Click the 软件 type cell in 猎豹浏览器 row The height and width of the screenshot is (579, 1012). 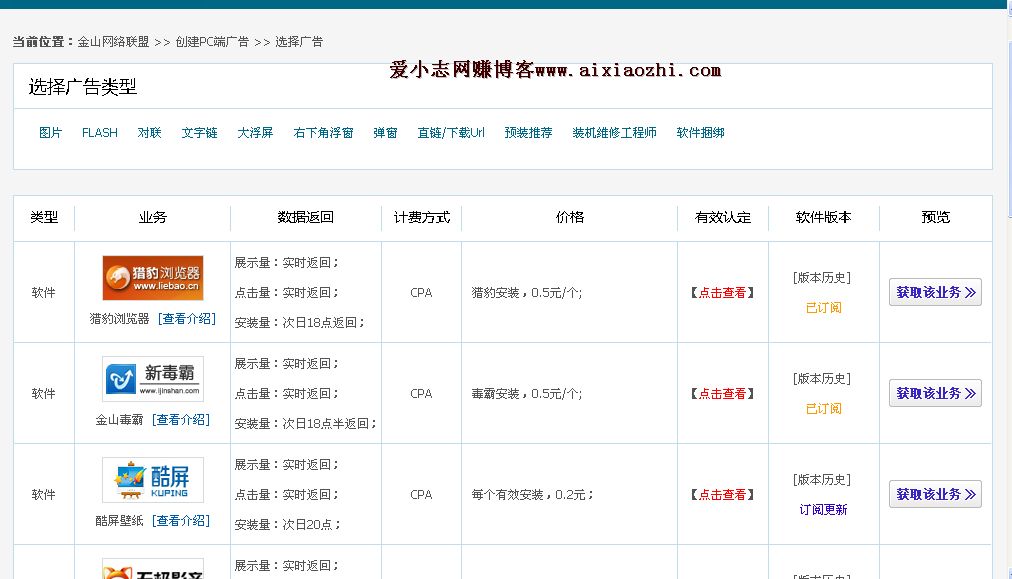43,292
